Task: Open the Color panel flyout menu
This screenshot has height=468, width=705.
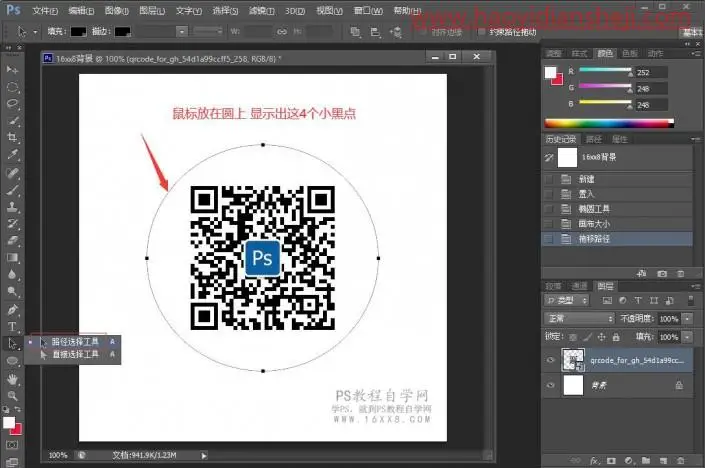Action: (x=696, y=53)
